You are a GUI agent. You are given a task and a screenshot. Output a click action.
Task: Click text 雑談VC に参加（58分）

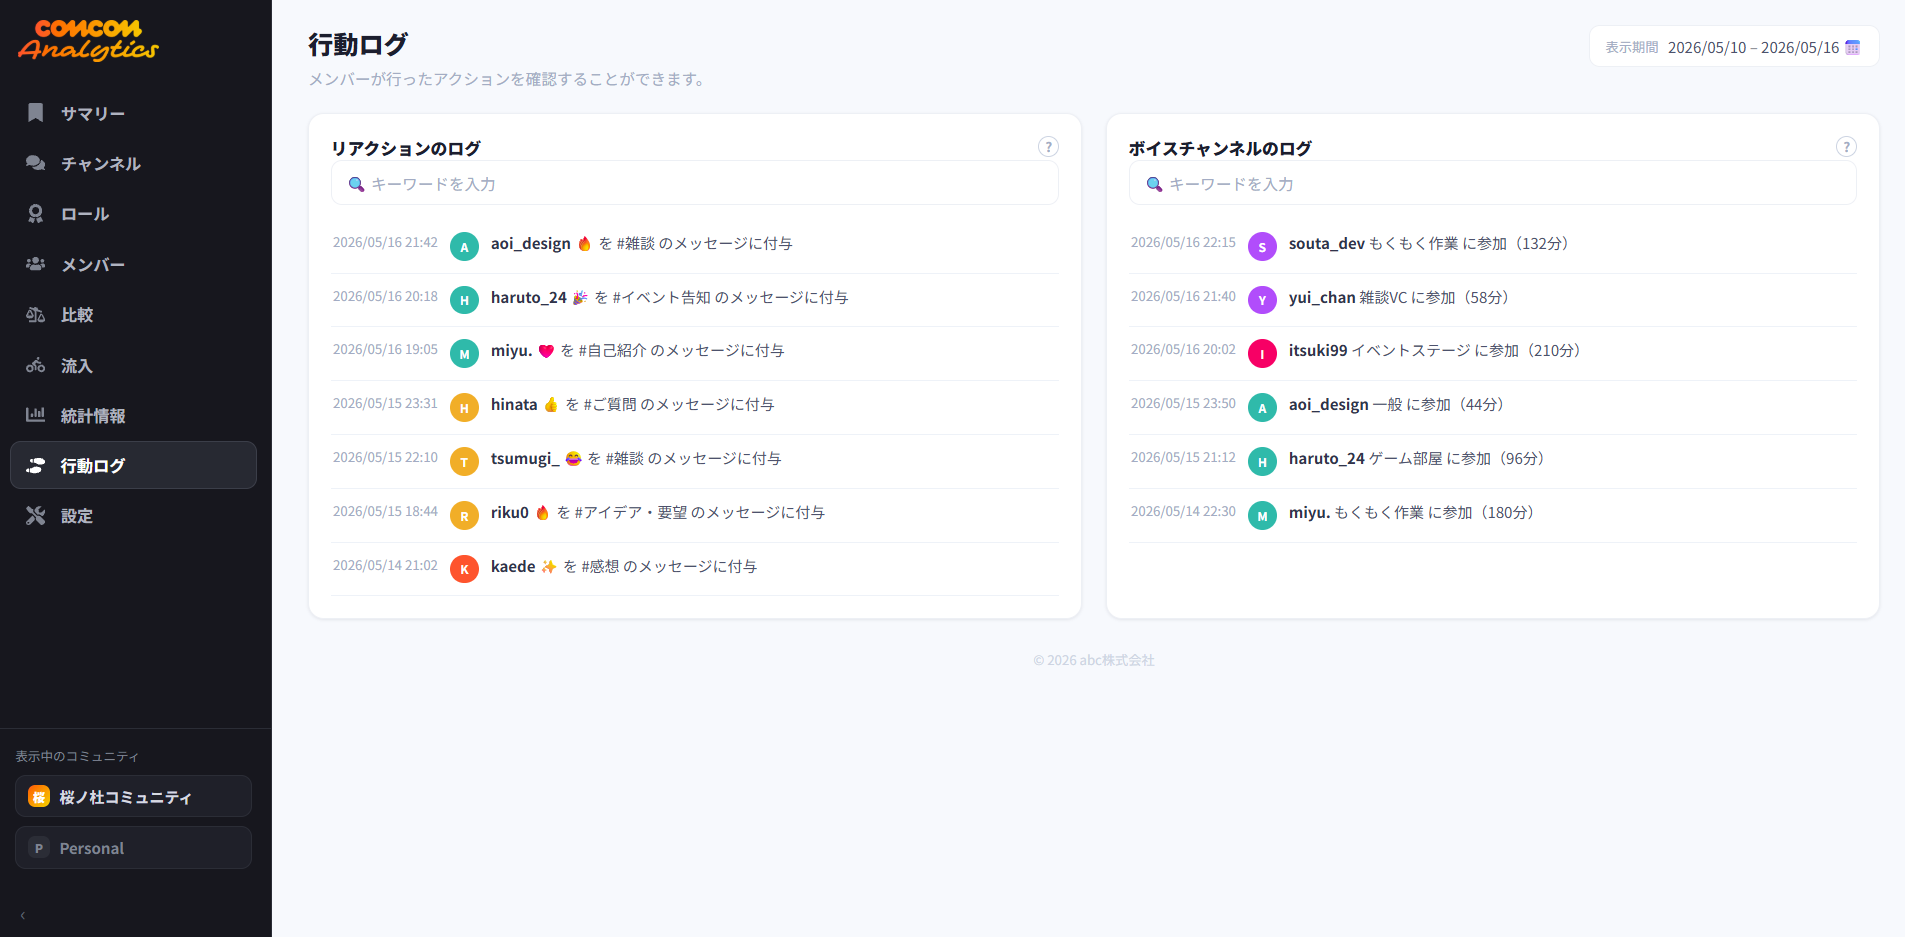point(1437,298)
